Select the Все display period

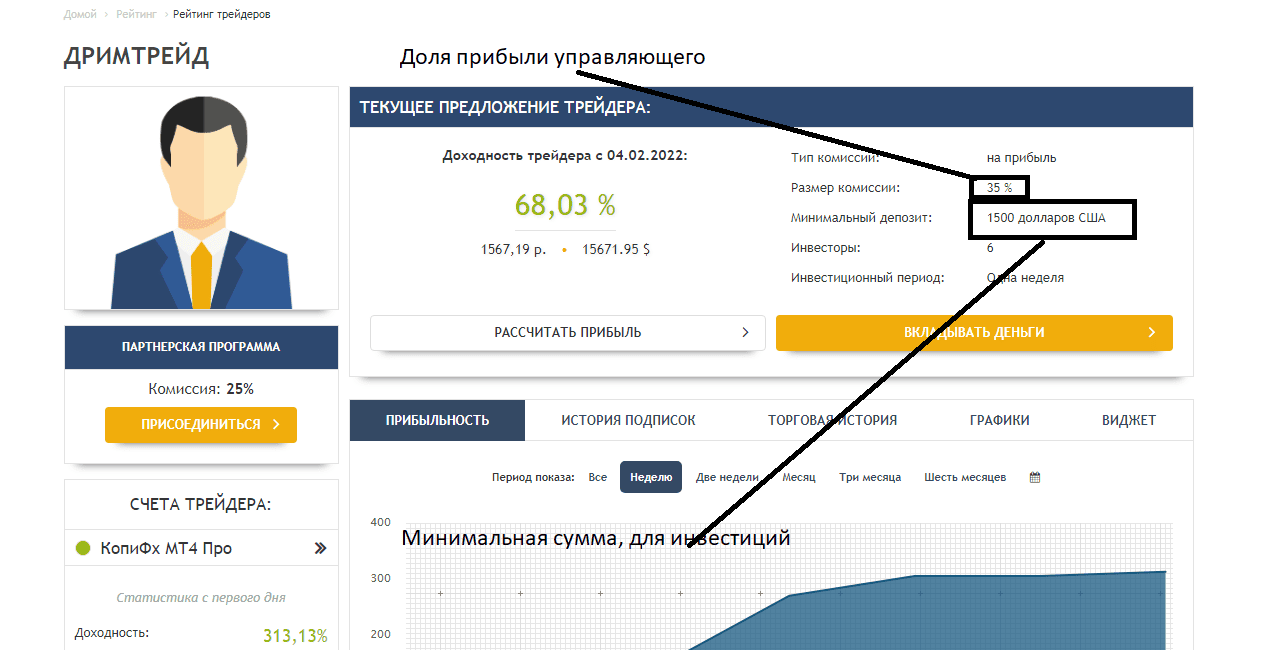point(598,478)
